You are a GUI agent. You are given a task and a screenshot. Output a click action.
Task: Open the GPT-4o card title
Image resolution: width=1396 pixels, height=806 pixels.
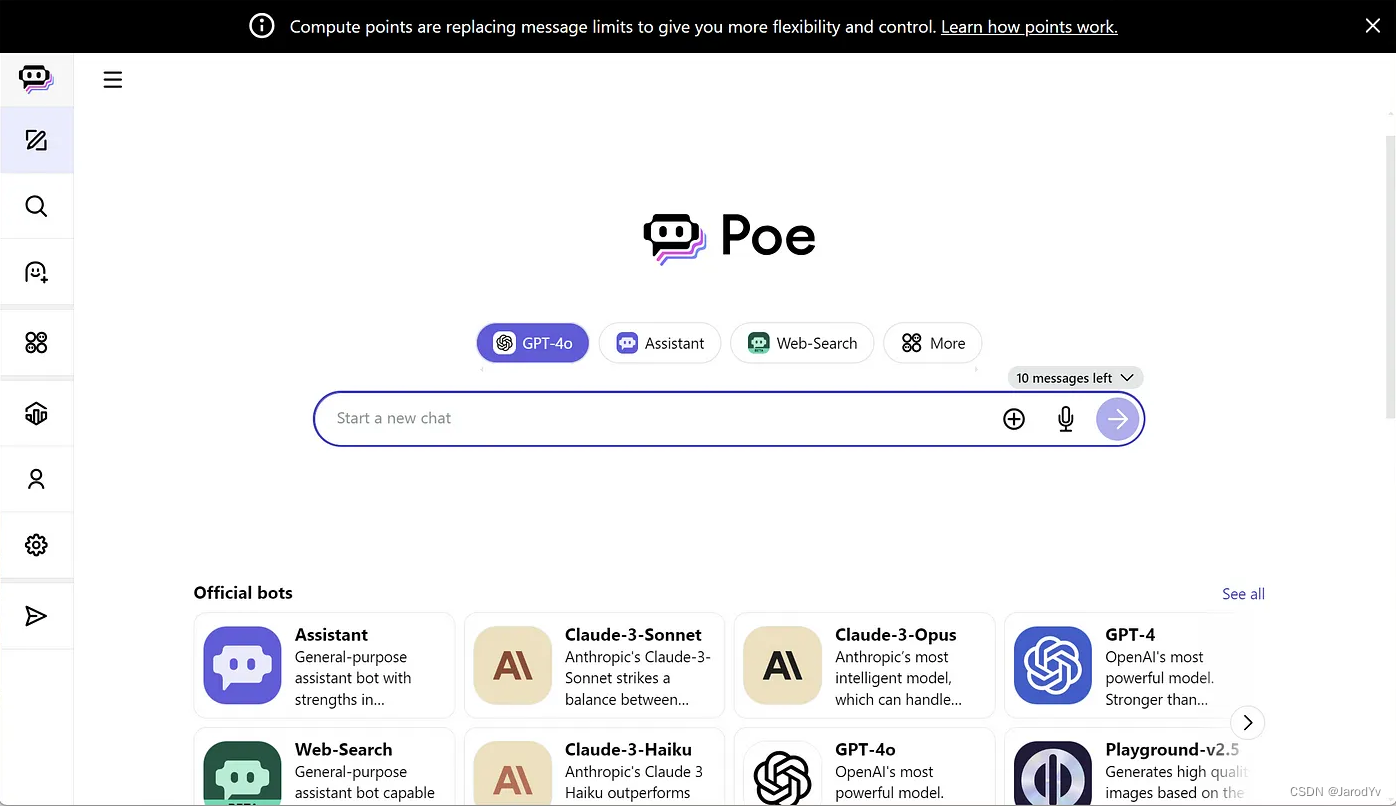(x=865, y=750)
